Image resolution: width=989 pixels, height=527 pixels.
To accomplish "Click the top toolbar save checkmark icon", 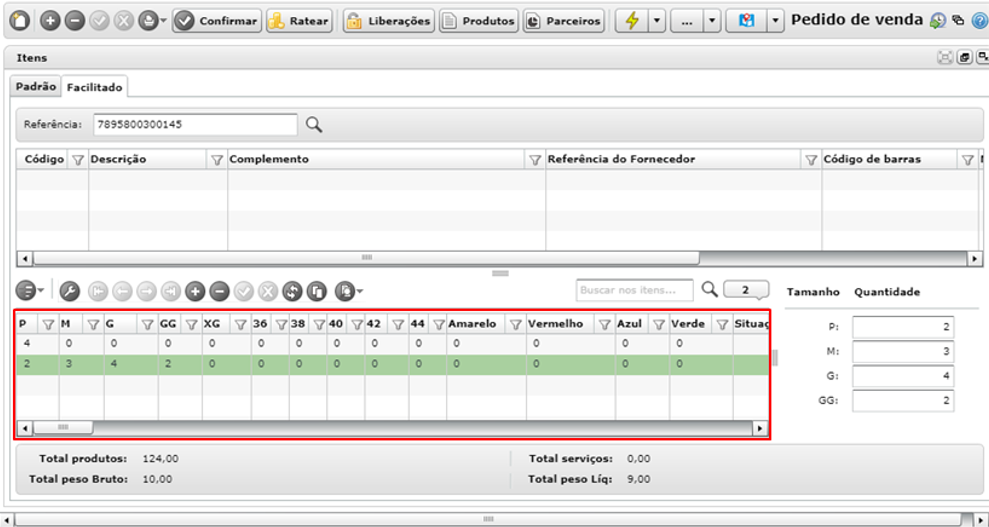I will point(98,21).
